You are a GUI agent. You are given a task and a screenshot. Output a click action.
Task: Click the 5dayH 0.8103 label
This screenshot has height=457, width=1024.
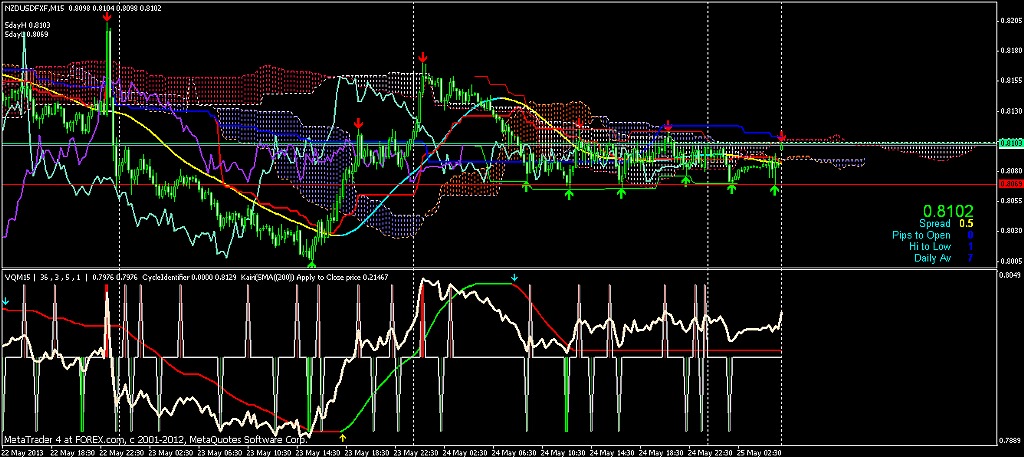28,24
